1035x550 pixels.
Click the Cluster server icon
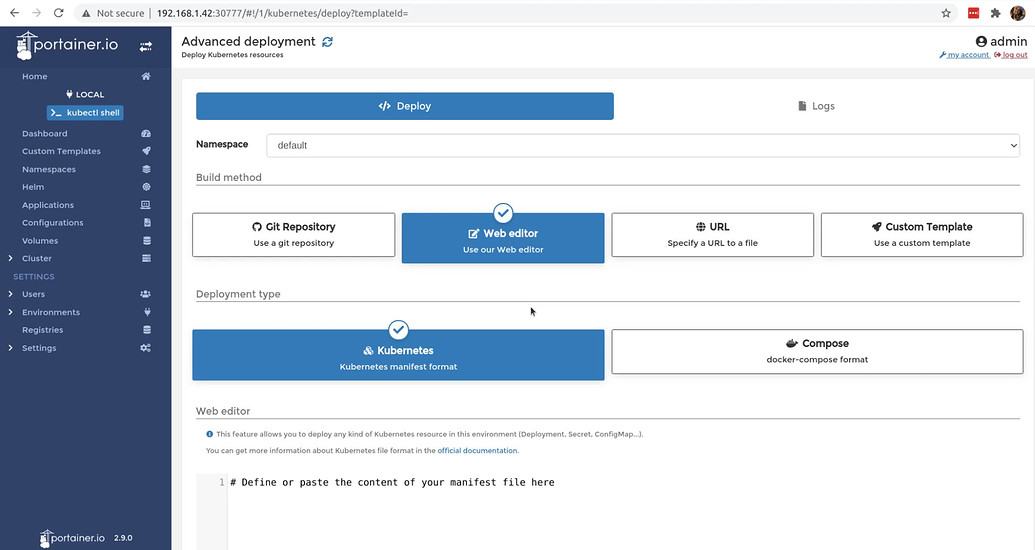point(146,258)
